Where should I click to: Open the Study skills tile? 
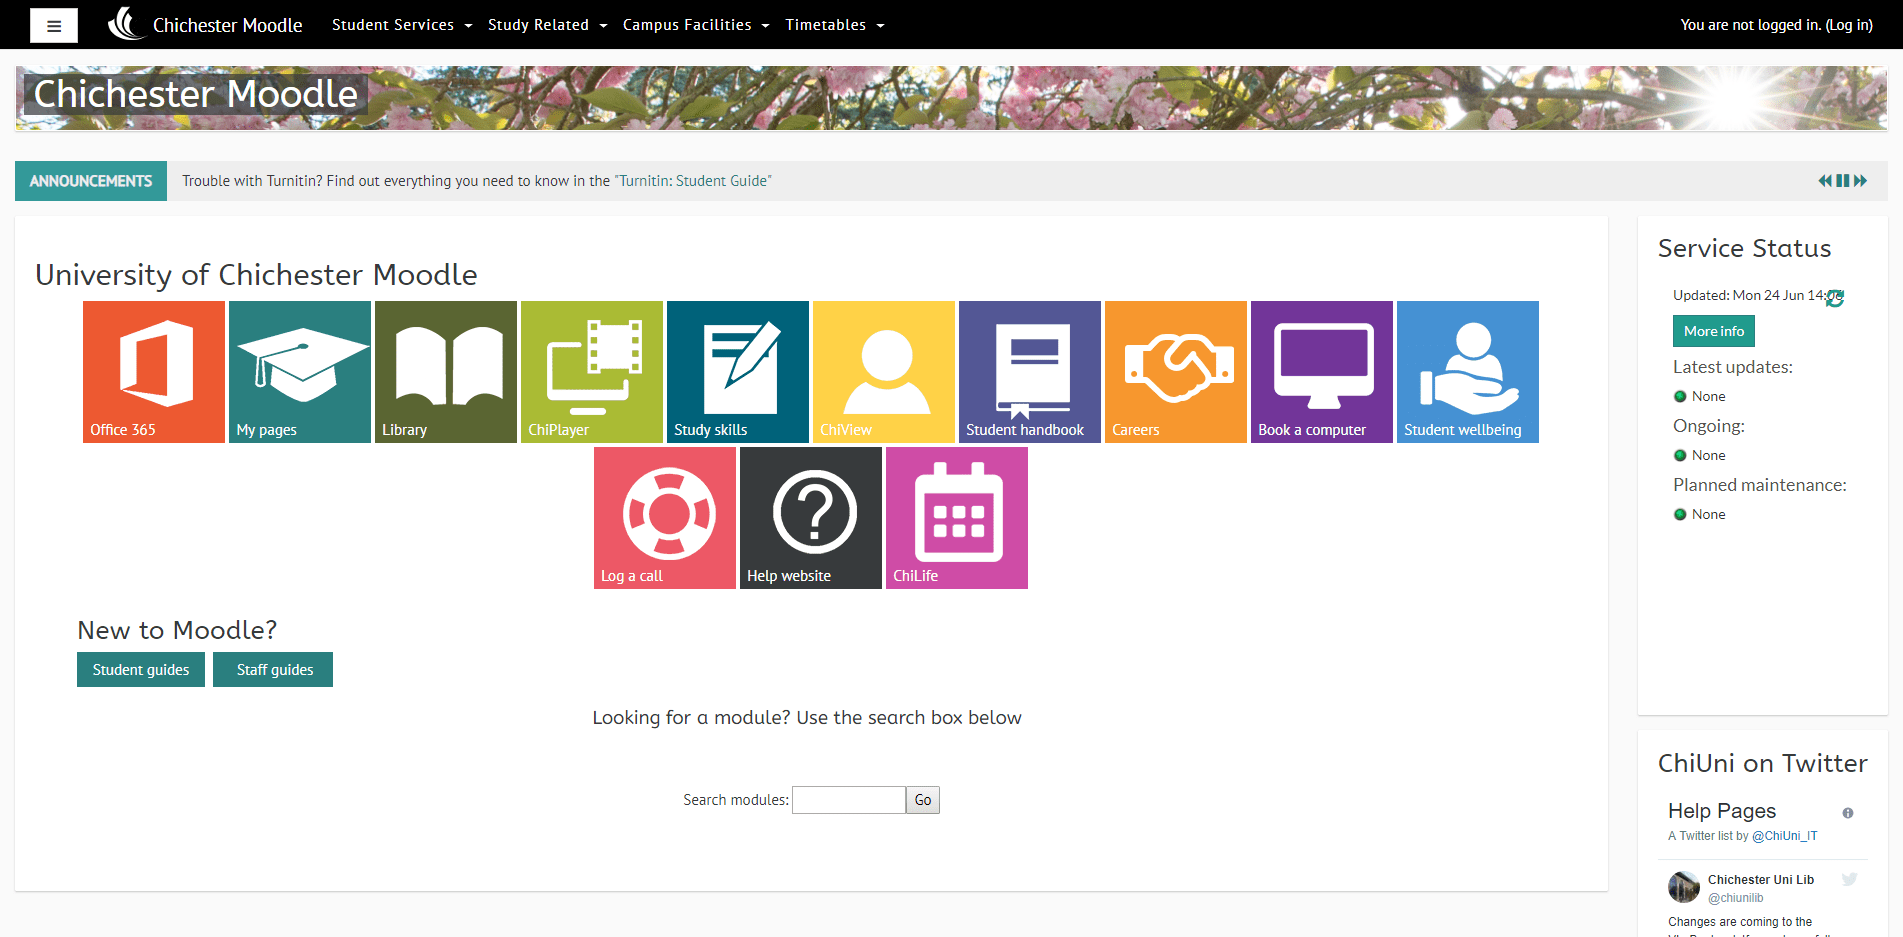point(738,372)
